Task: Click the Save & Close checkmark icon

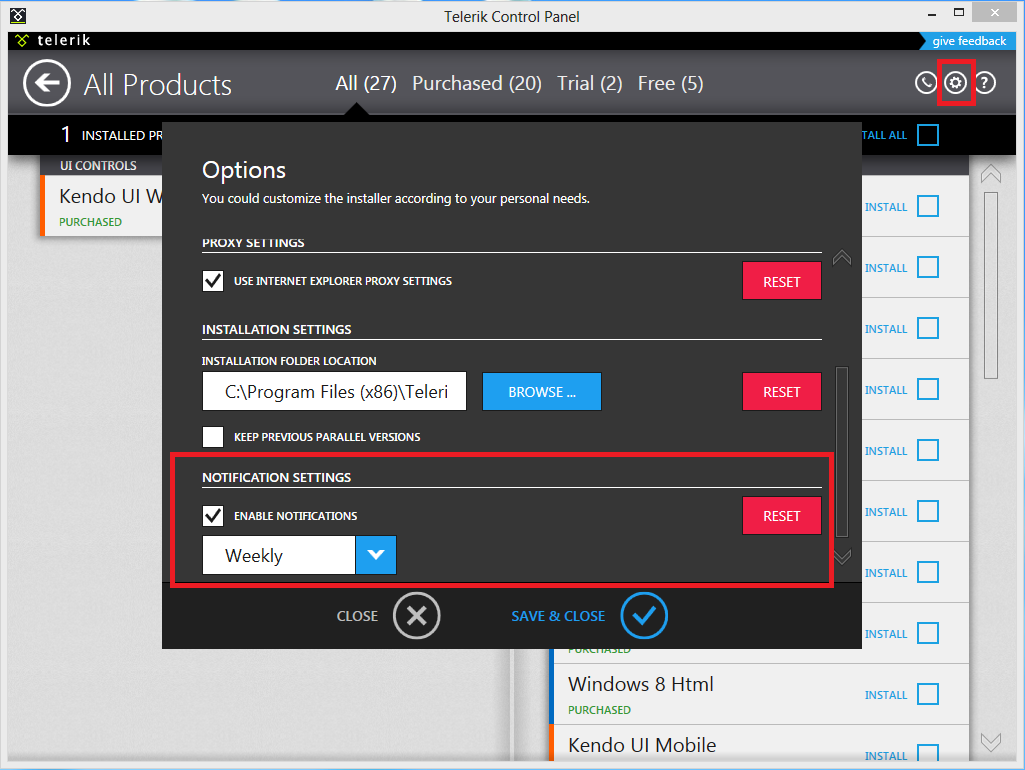Action: [x=644, y=616]
